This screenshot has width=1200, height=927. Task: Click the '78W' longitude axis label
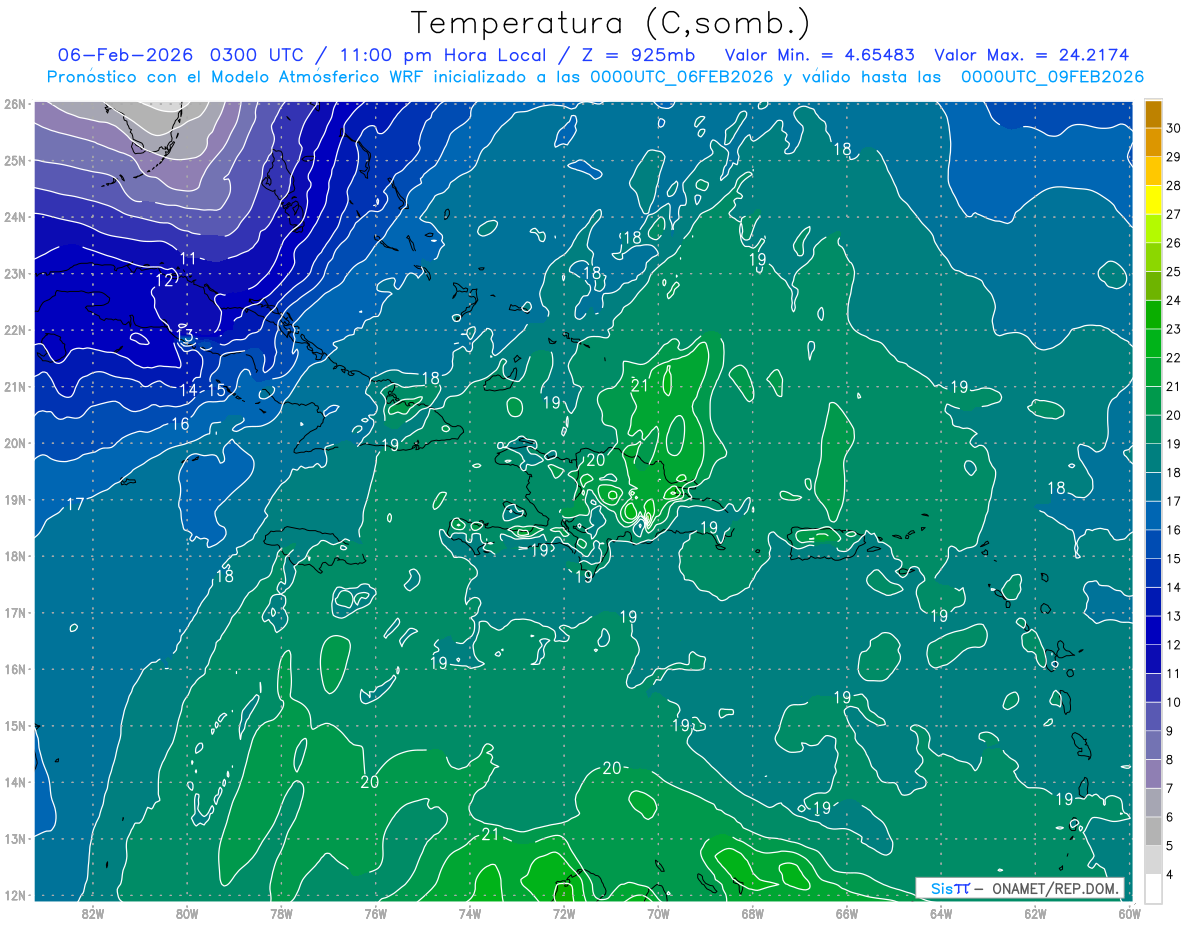coord(281,913)
